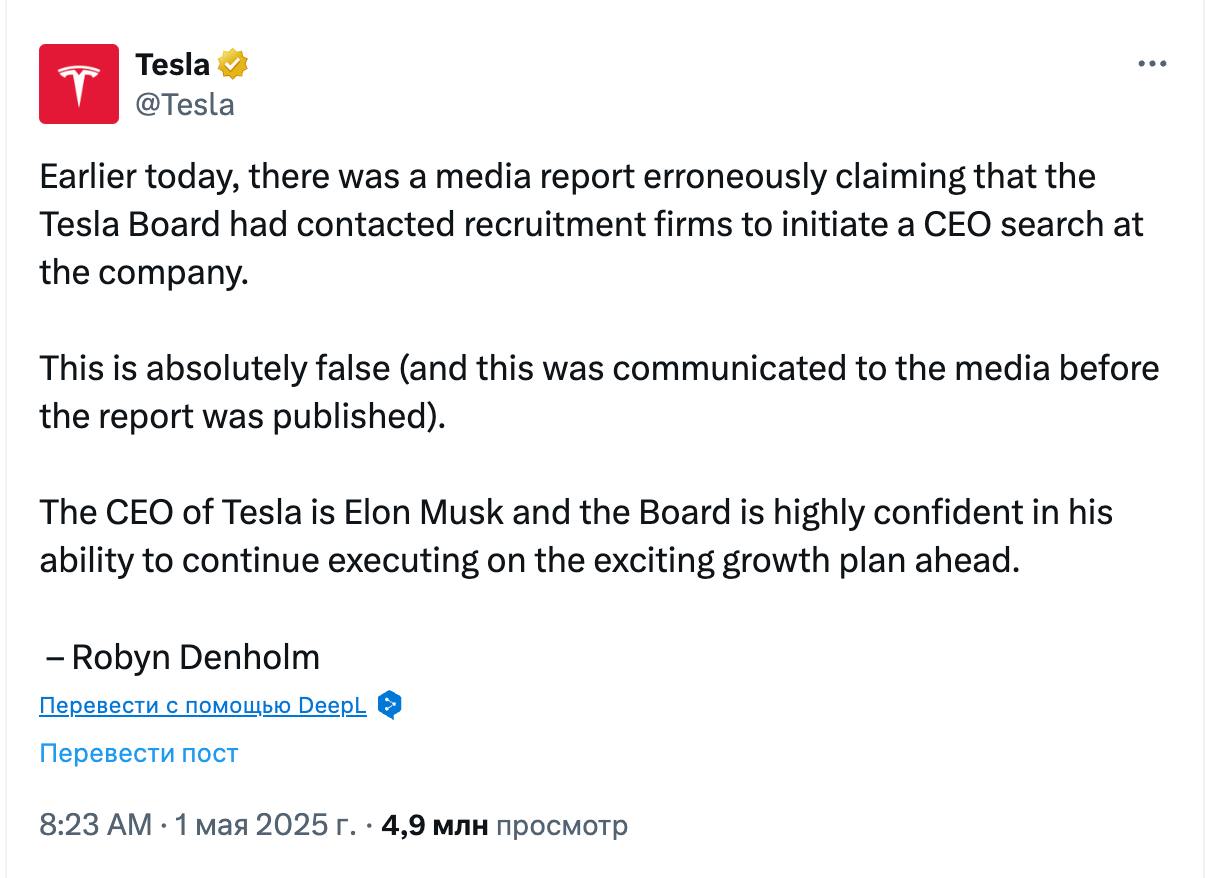Click the @Tesla handle
1206x878 pixels.
[184, 104]
